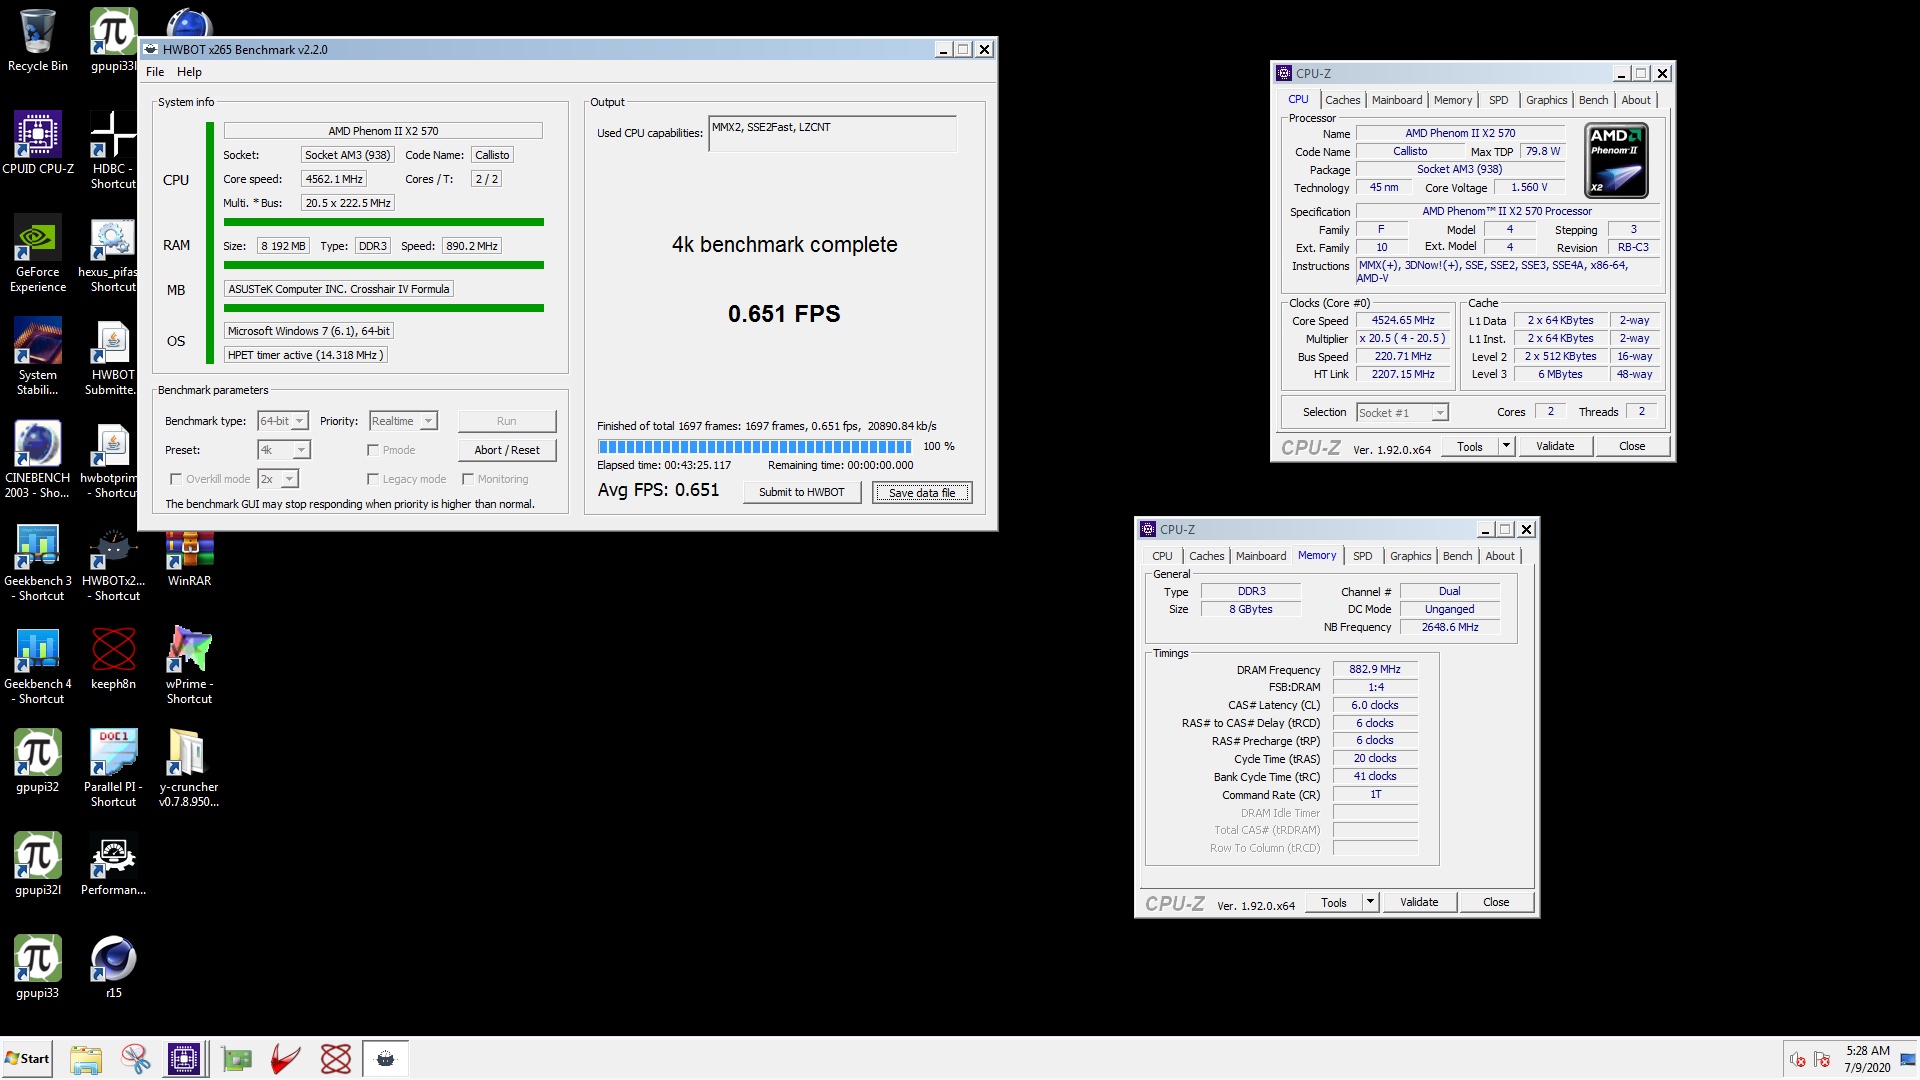Toggle the Pmode checkbox
The width and height of the screenshot is (1920, 1080).
pos(373,450)
